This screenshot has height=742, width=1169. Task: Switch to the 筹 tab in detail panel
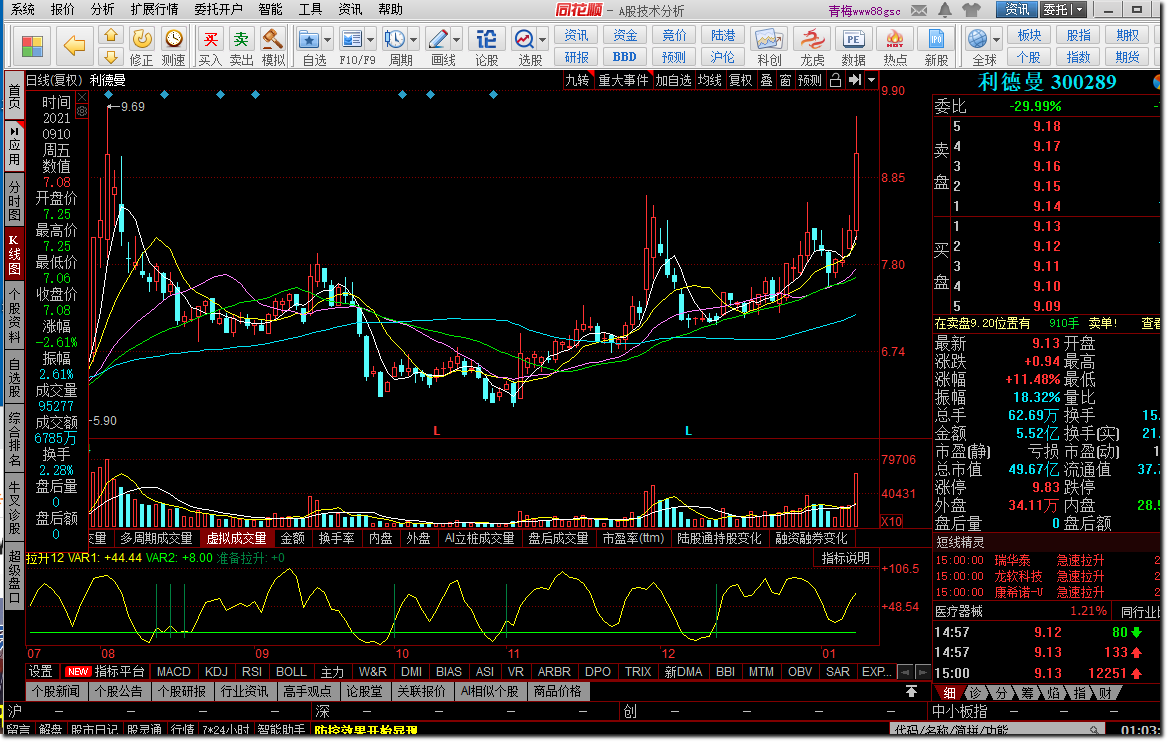(1027, 693)
